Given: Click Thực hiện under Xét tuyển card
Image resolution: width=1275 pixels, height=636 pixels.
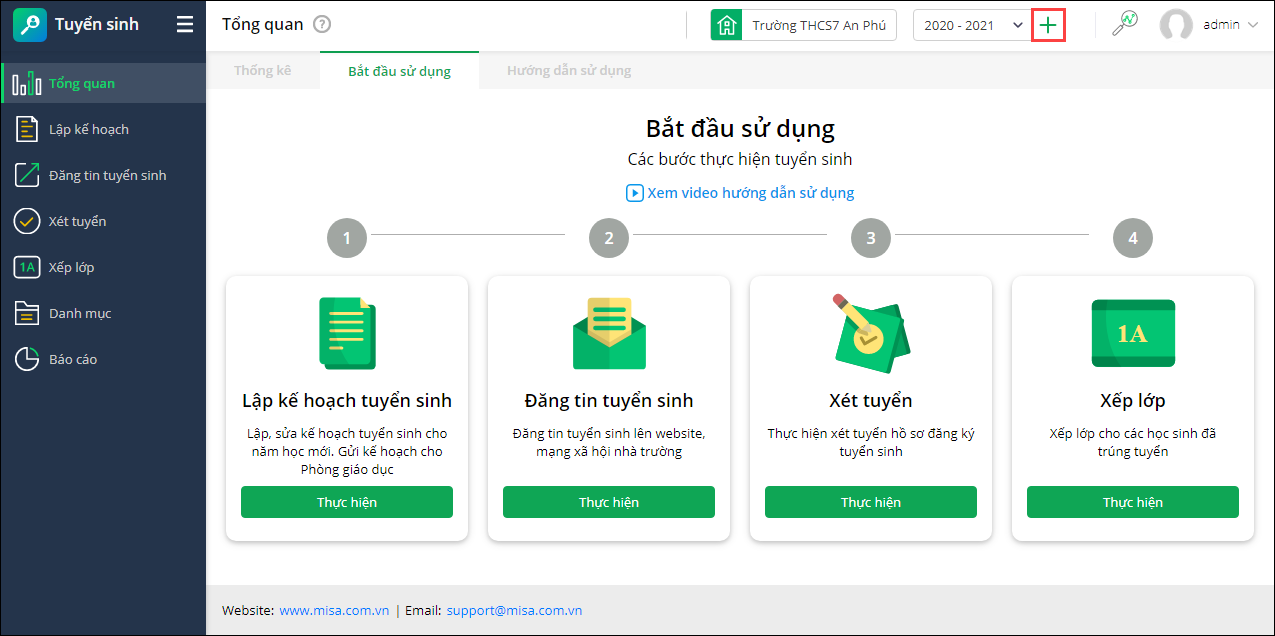Looking at the screenshot, I should pos(871,502).
